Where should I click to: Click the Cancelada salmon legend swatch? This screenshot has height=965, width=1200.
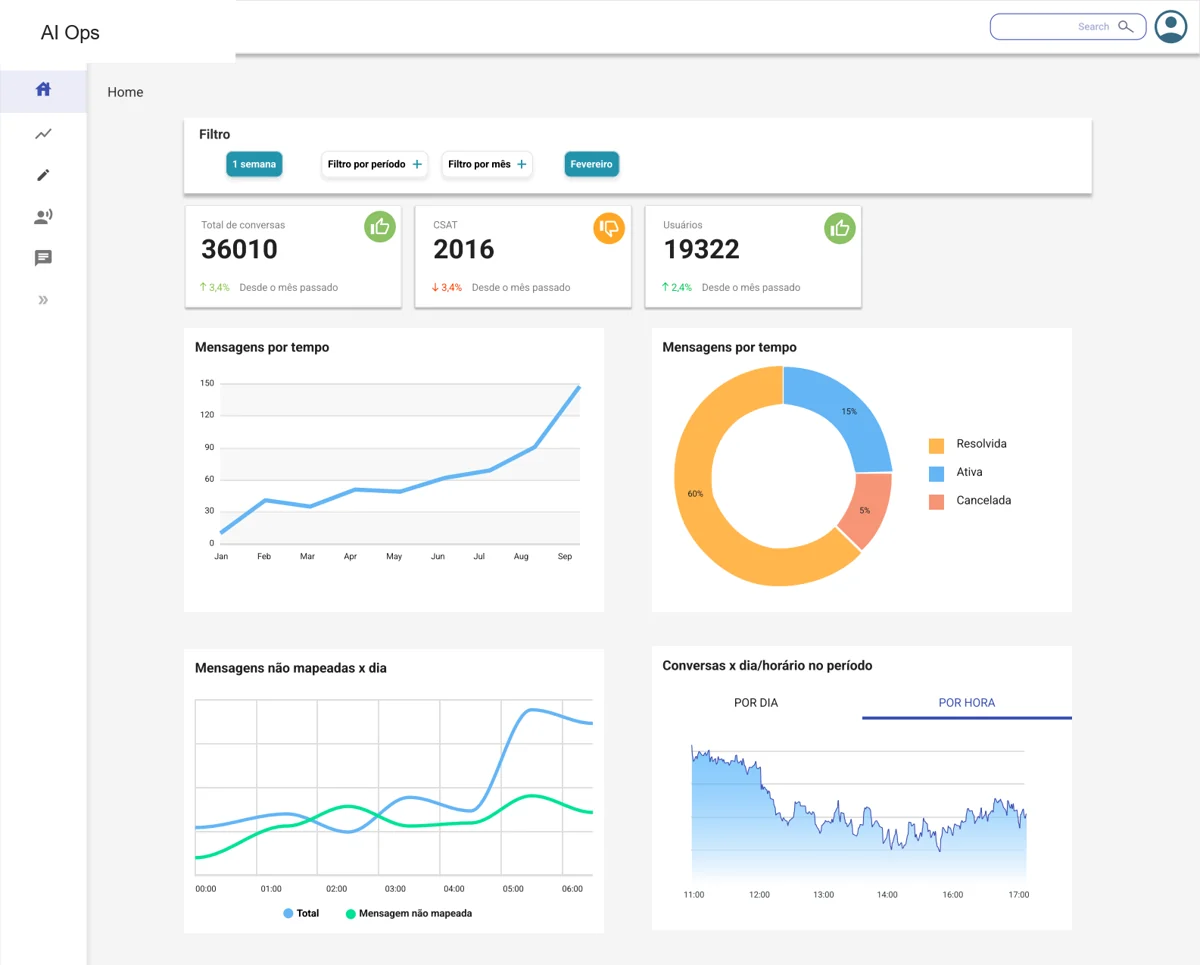click(936, 501)
